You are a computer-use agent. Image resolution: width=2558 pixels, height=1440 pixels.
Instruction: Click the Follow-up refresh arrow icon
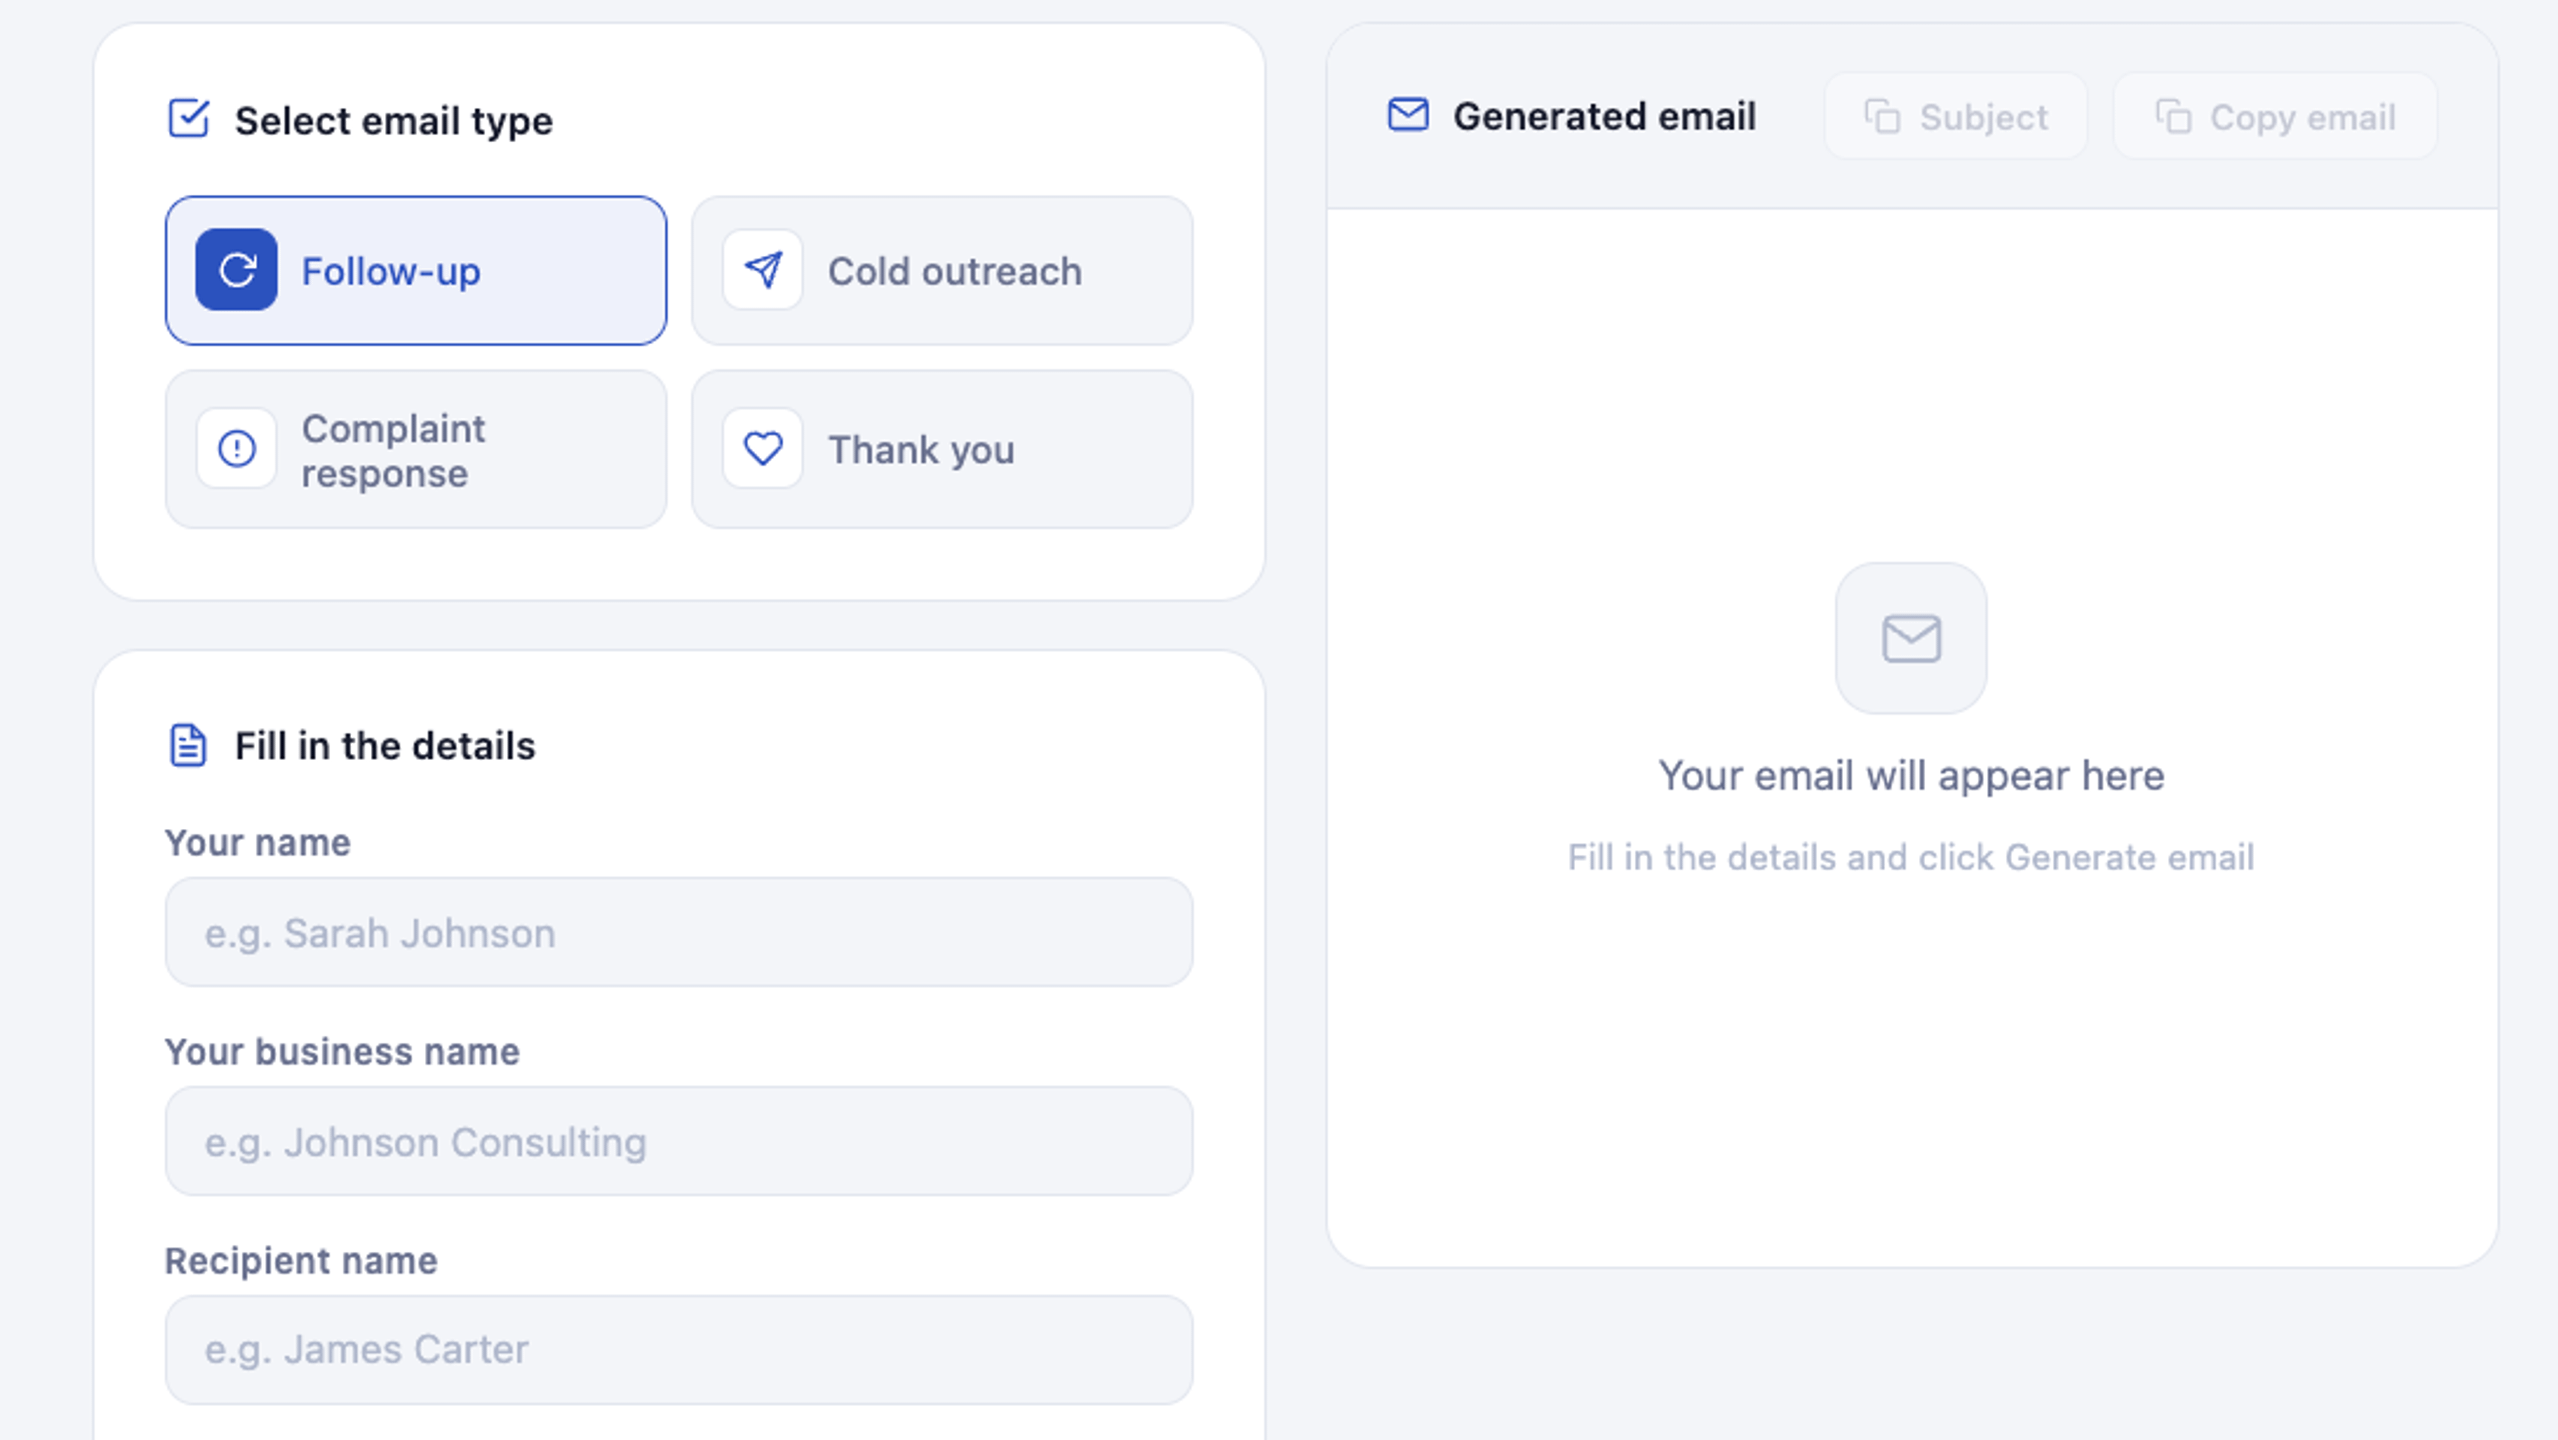pos(236,270)
